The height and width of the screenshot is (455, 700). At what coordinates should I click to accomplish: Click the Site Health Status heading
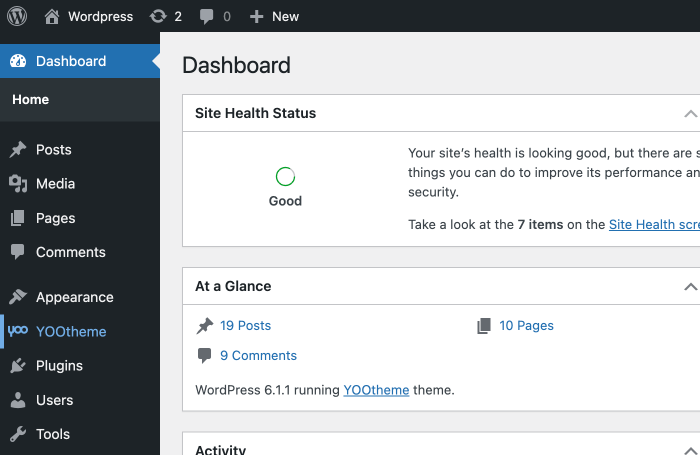255,113
